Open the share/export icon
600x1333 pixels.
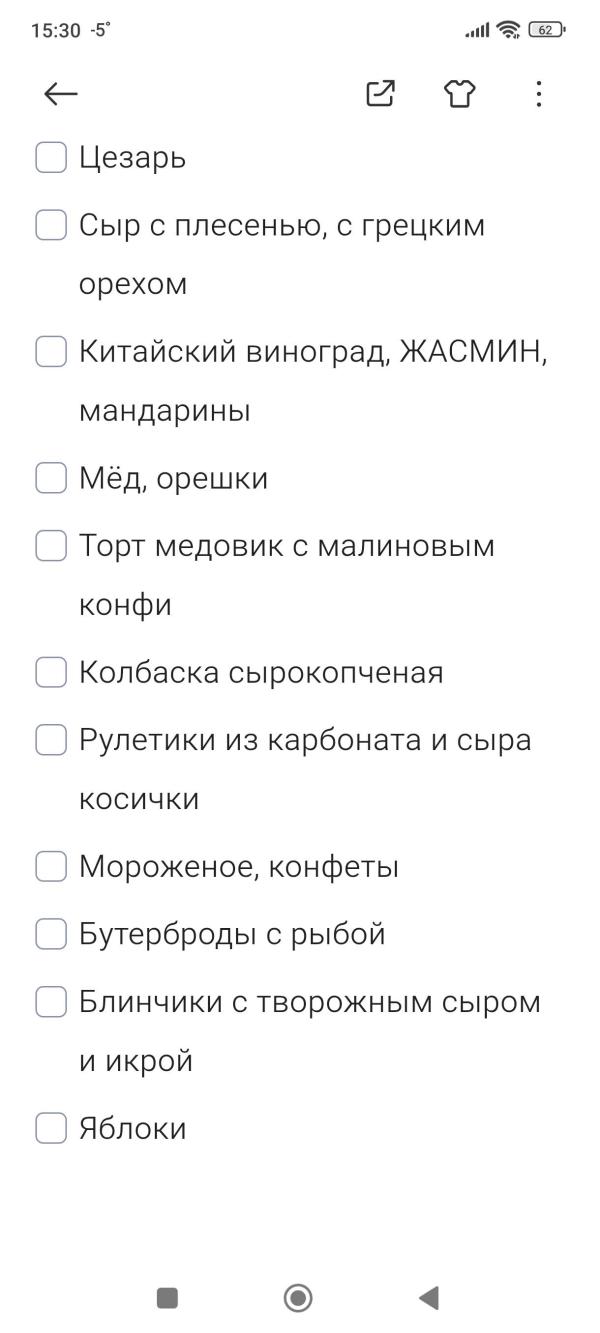(x=379, y=93)
